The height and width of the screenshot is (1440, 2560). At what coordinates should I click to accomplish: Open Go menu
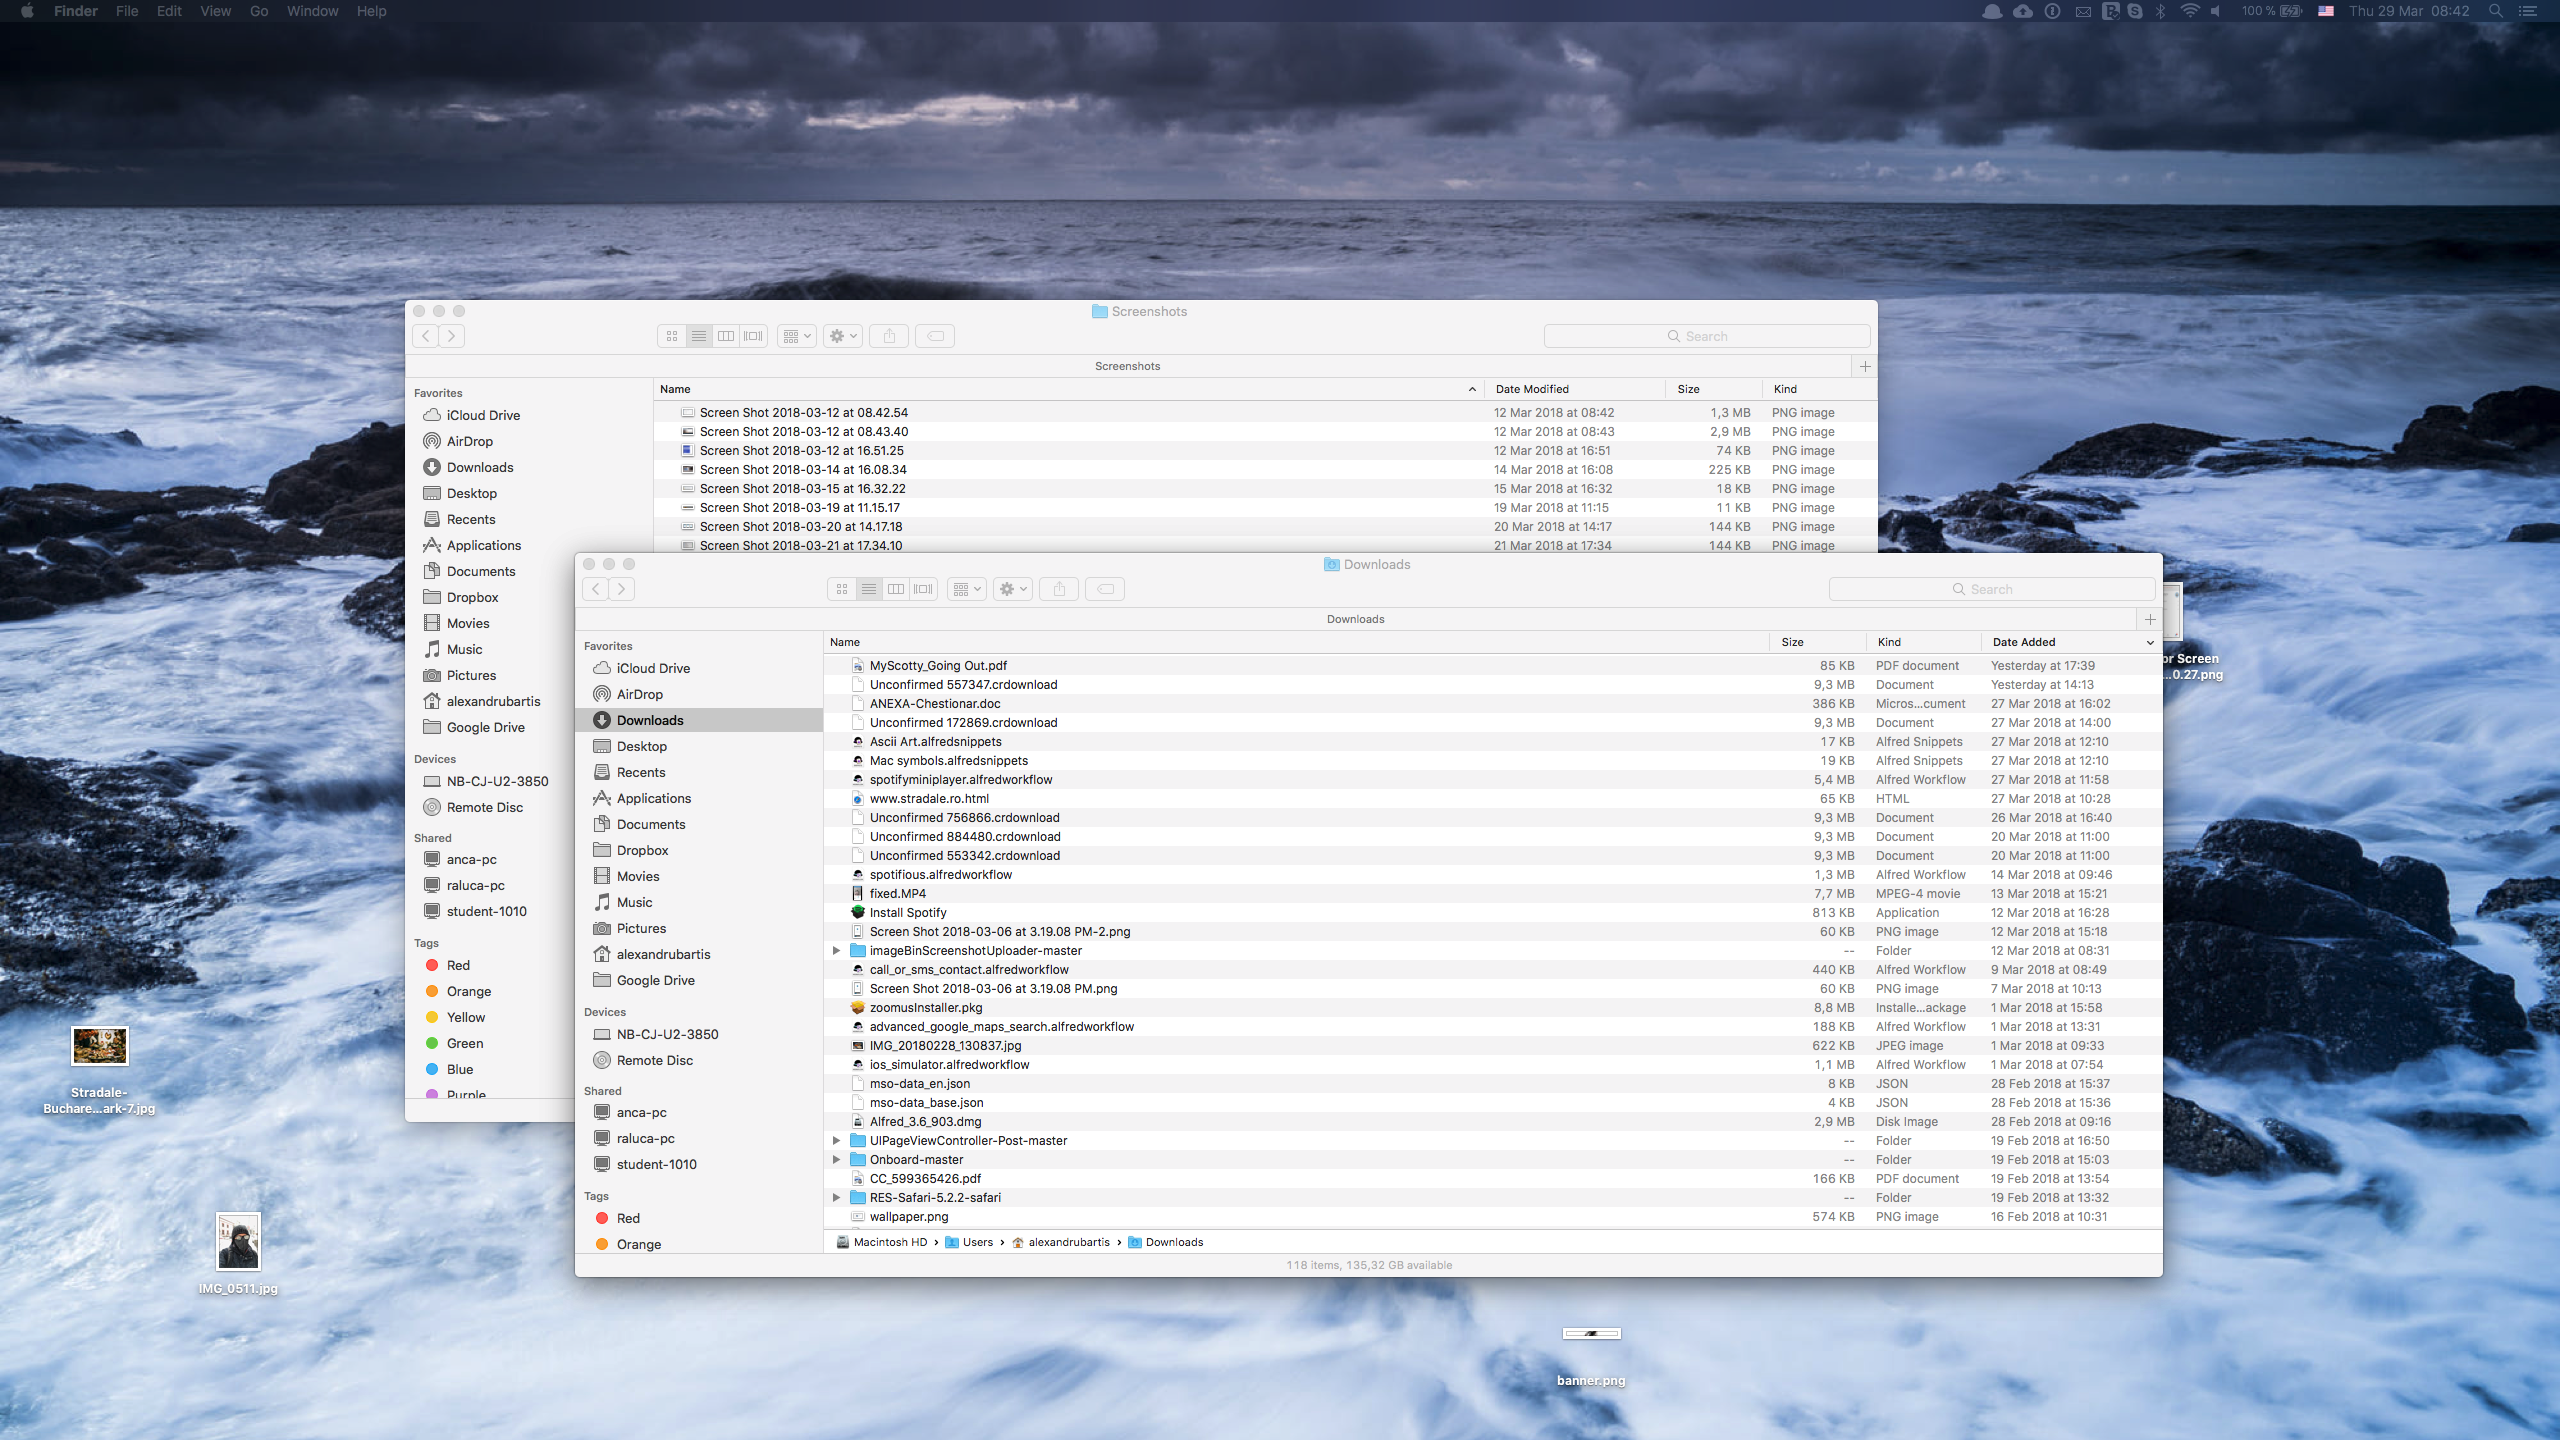259,11
